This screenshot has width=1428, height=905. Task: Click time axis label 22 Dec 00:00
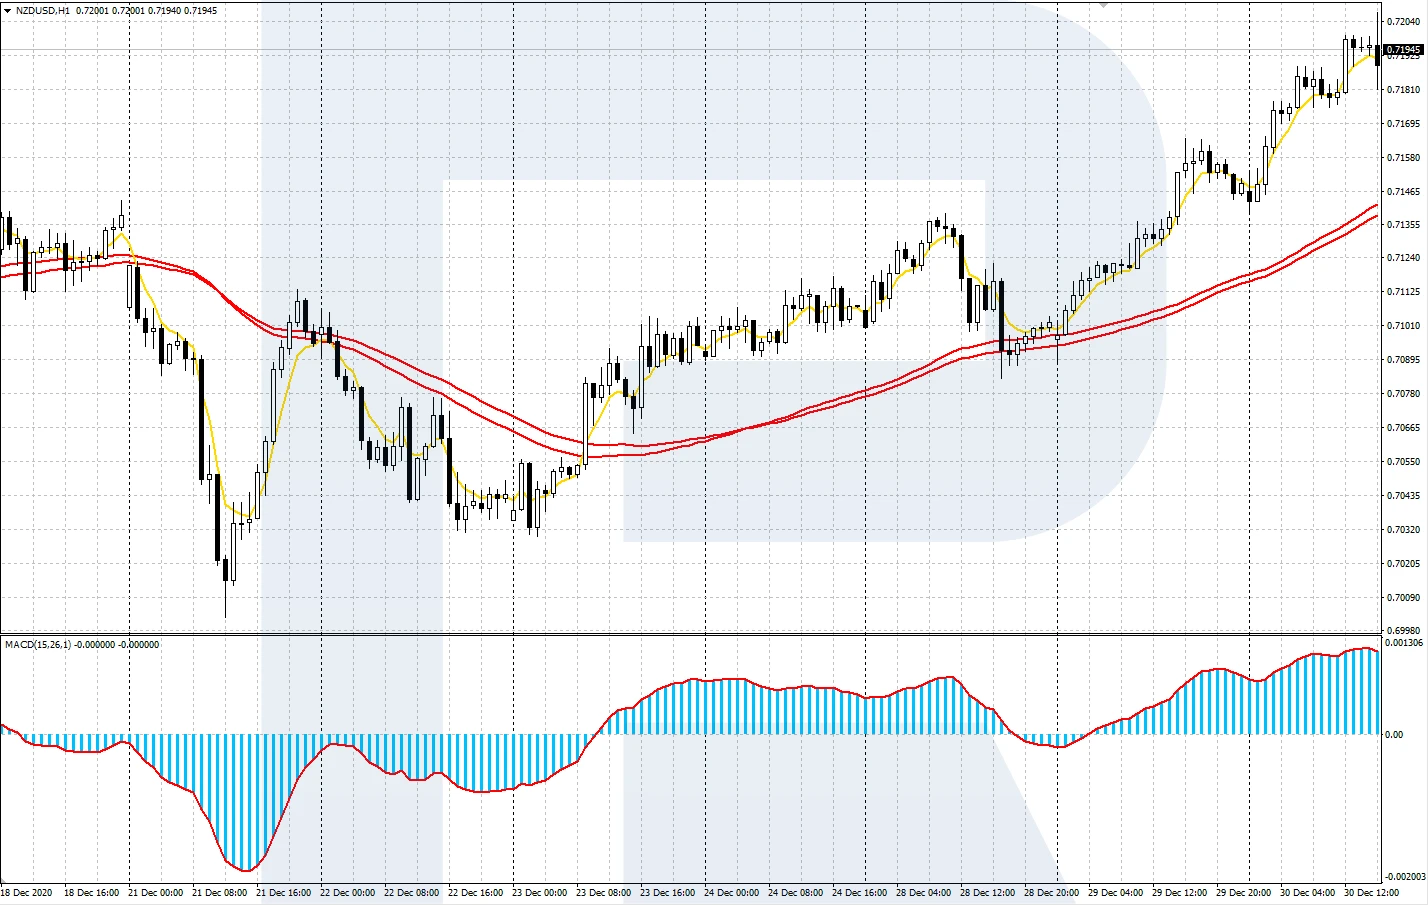tap(348, 892)
